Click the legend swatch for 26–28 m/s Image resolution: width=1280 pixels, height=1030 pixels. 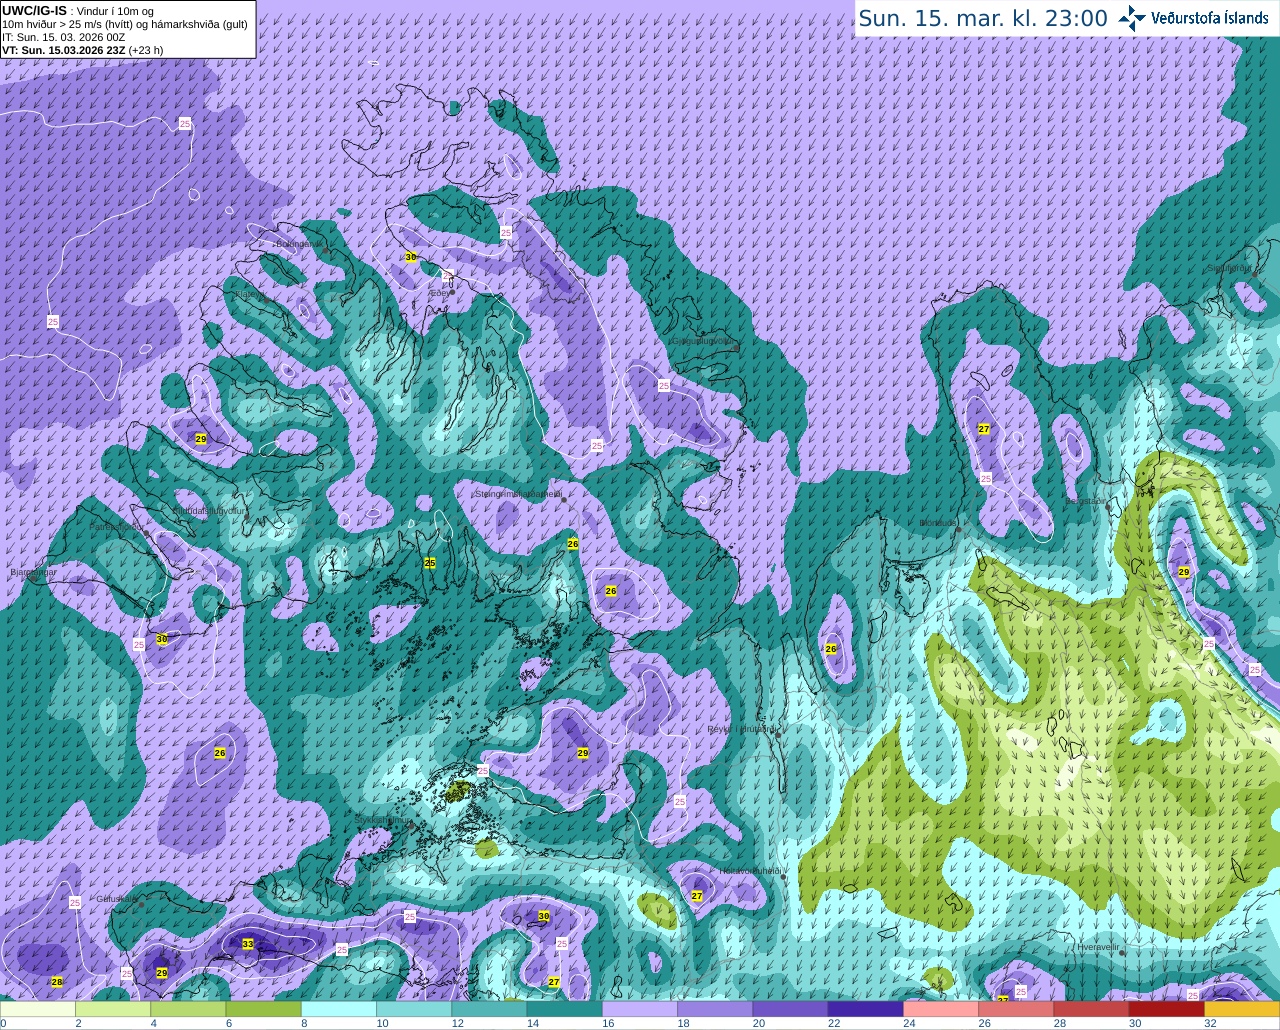coord(1016,1009)
